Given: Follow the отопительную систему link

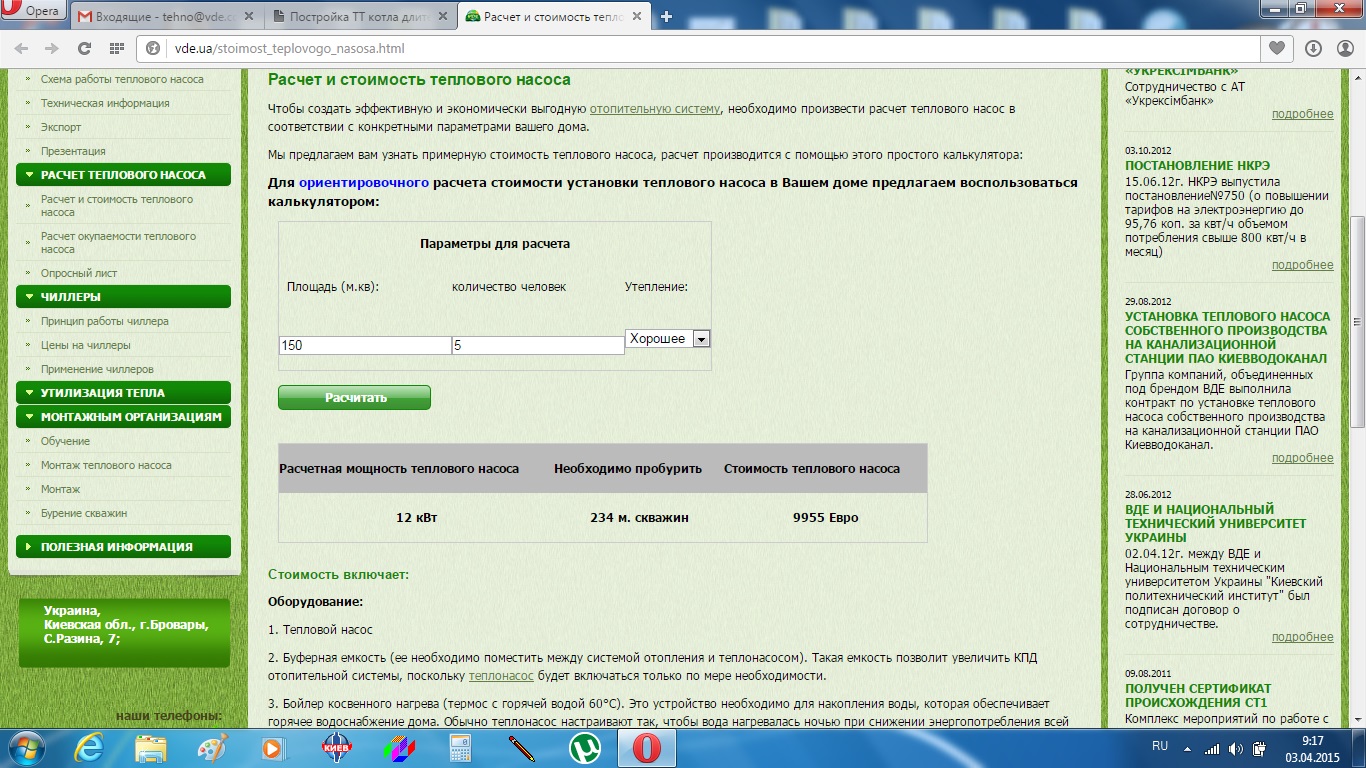Looking at the screenshot, I should tap(654, 109).
